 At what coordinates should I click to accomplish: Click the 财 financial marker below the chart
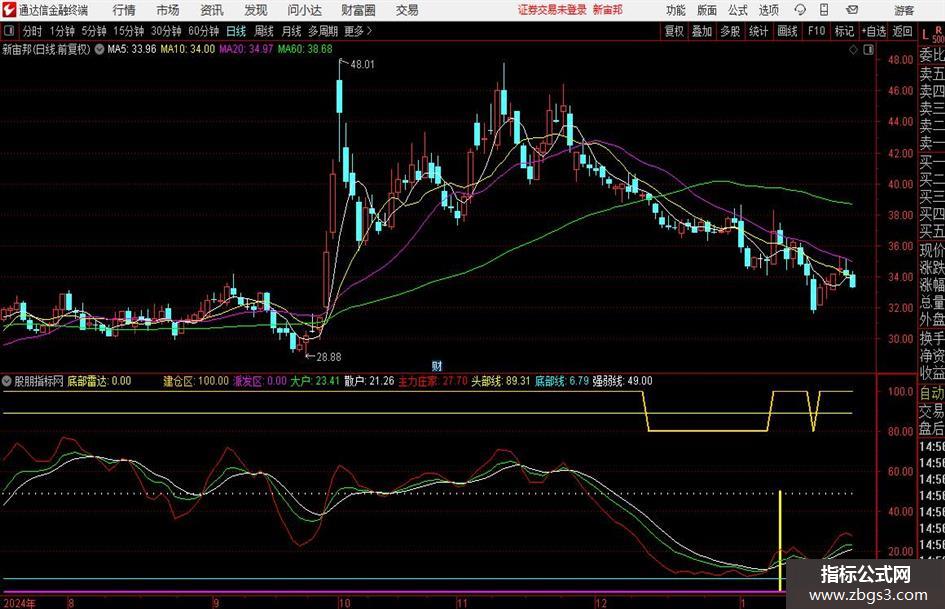pyautogui.click(x=437, y=365)
